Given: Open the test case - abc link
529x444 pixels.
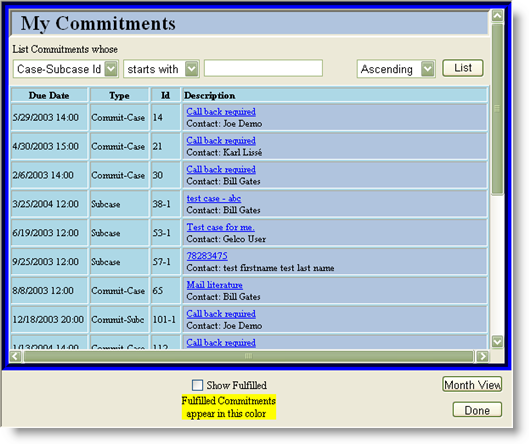Looking at the screenshot, I should pos(214,198).
